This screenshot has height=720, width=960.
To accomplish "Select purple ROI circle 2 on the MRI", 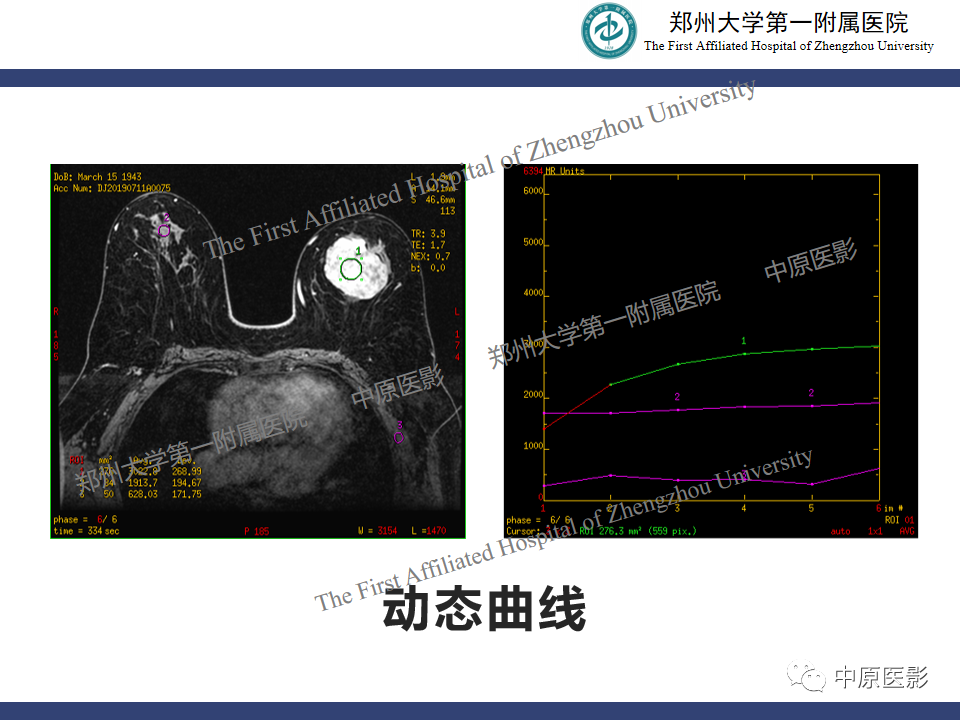I will click(164, 230).
